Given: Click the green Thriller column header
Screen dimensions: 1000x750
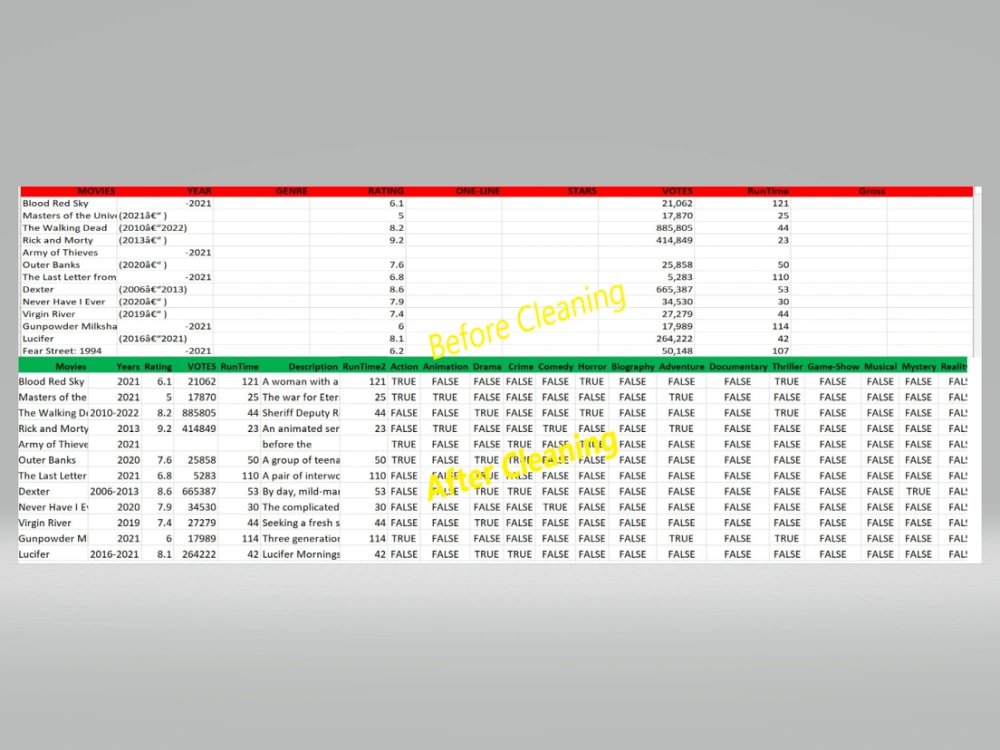Looking at the screenshot, I should [787, 367].
